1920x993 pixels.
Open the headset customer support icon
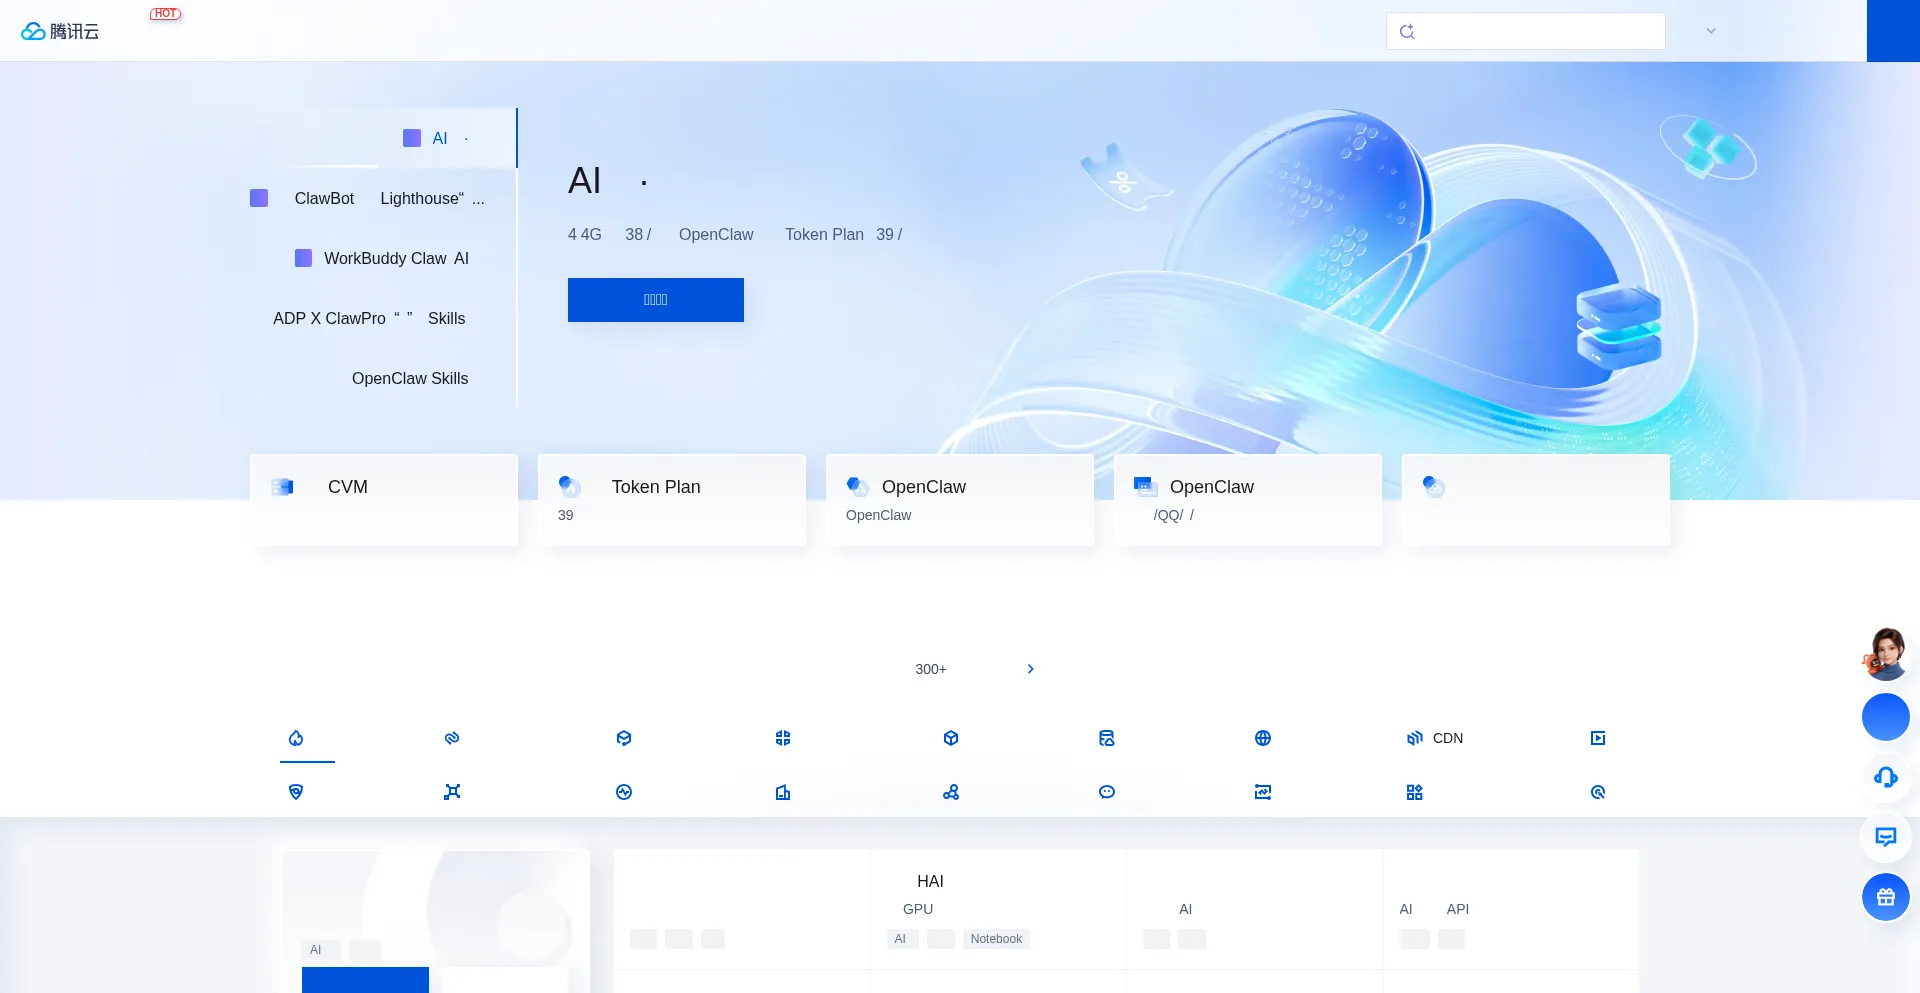pos(1886,777)
